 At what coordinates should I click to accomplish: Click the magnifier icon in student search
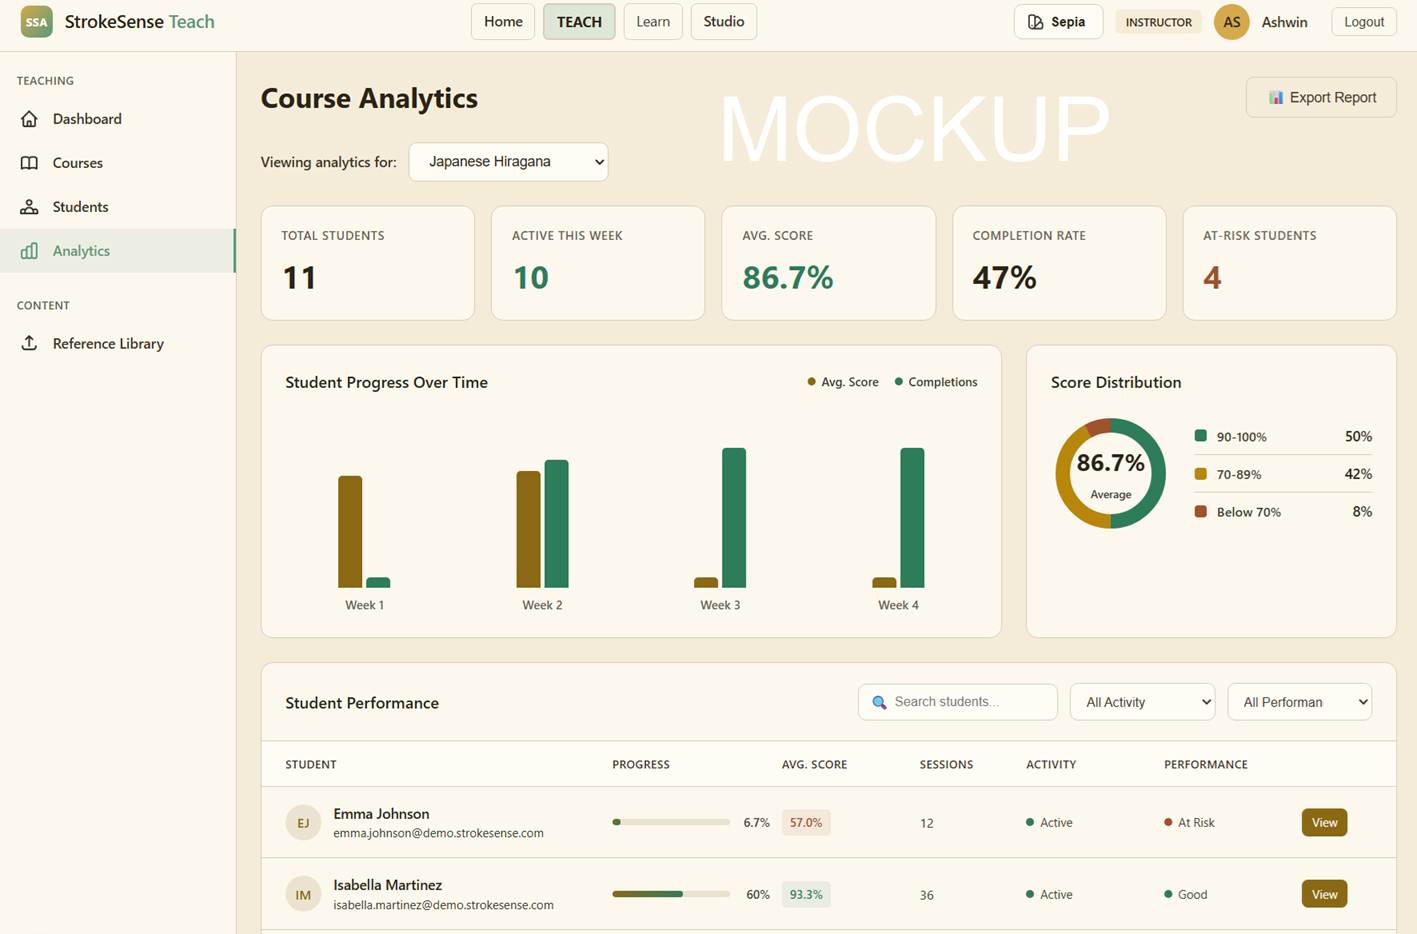(x=879, y=703)
